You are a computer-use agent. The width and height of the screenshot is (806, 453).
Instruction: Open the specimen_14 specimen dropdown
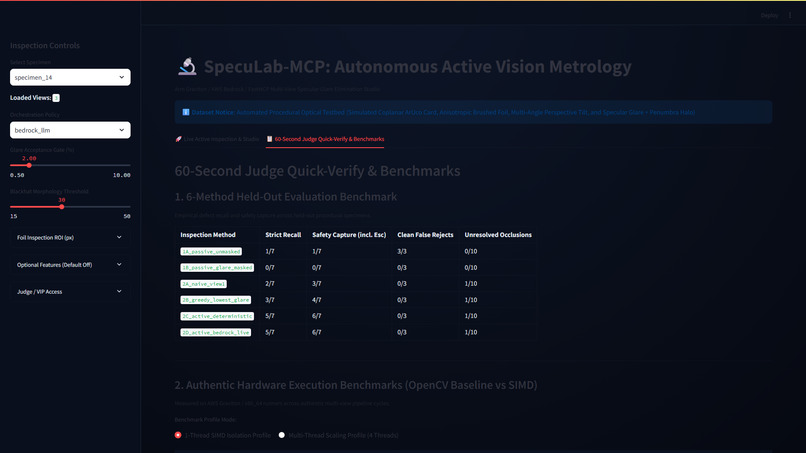click(x=70, y=77)
